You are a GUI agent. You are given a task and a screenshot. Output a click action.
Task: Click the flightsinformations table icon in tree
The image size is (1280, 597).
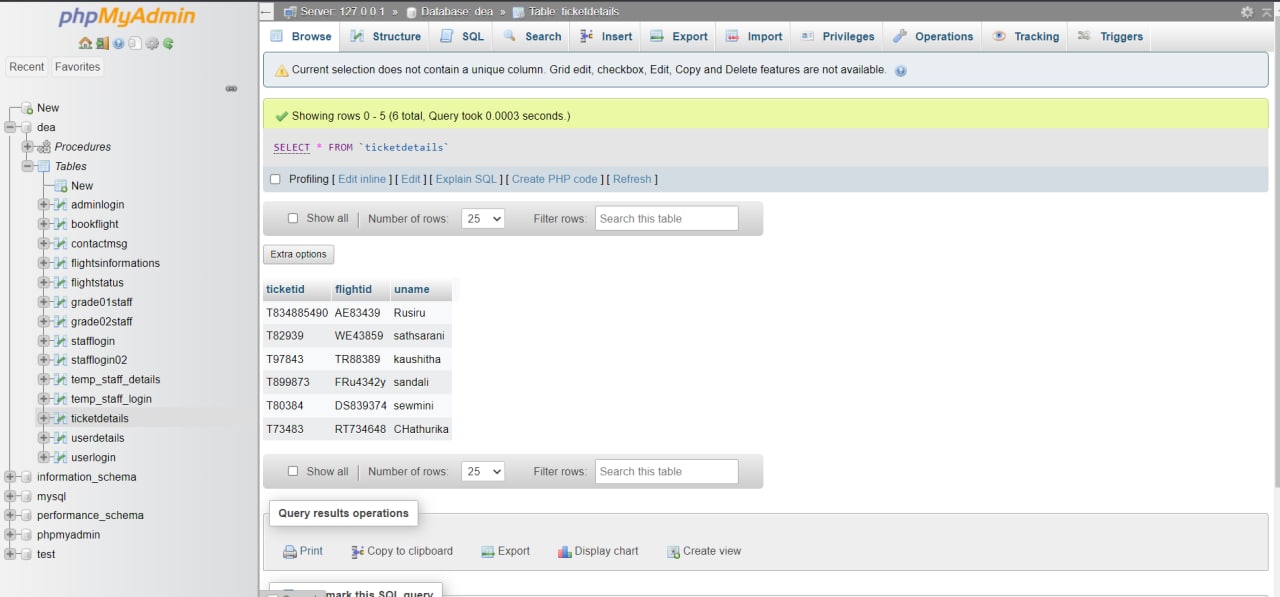click(60, 263)
